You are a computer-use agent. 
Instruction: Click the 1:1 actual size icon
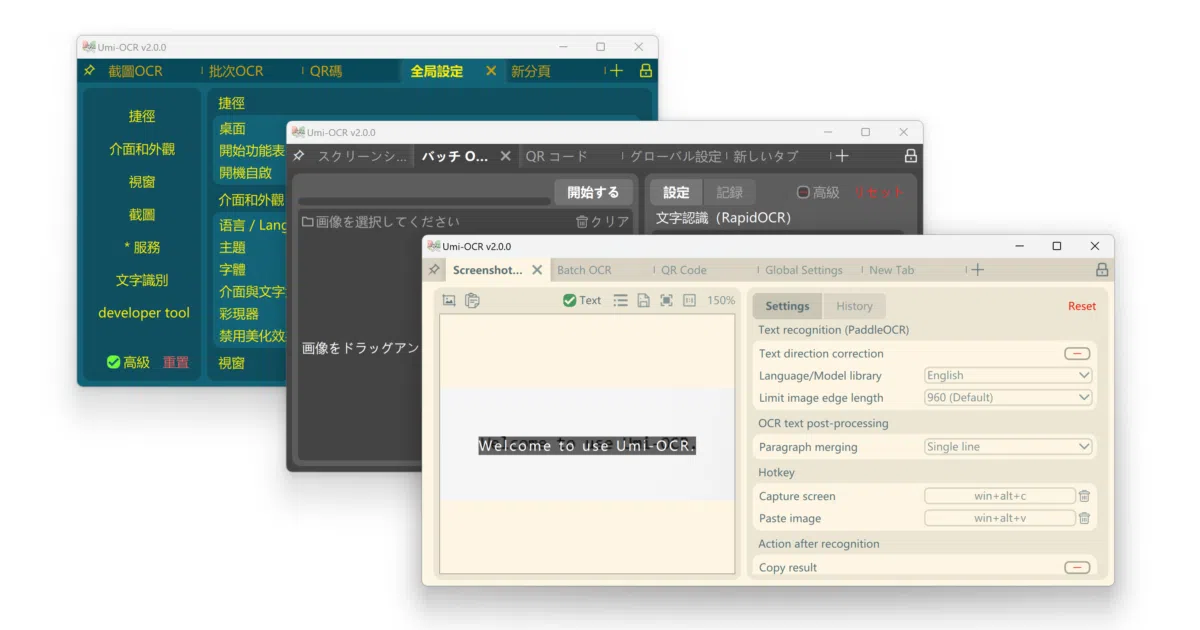(x=689, y=300)
